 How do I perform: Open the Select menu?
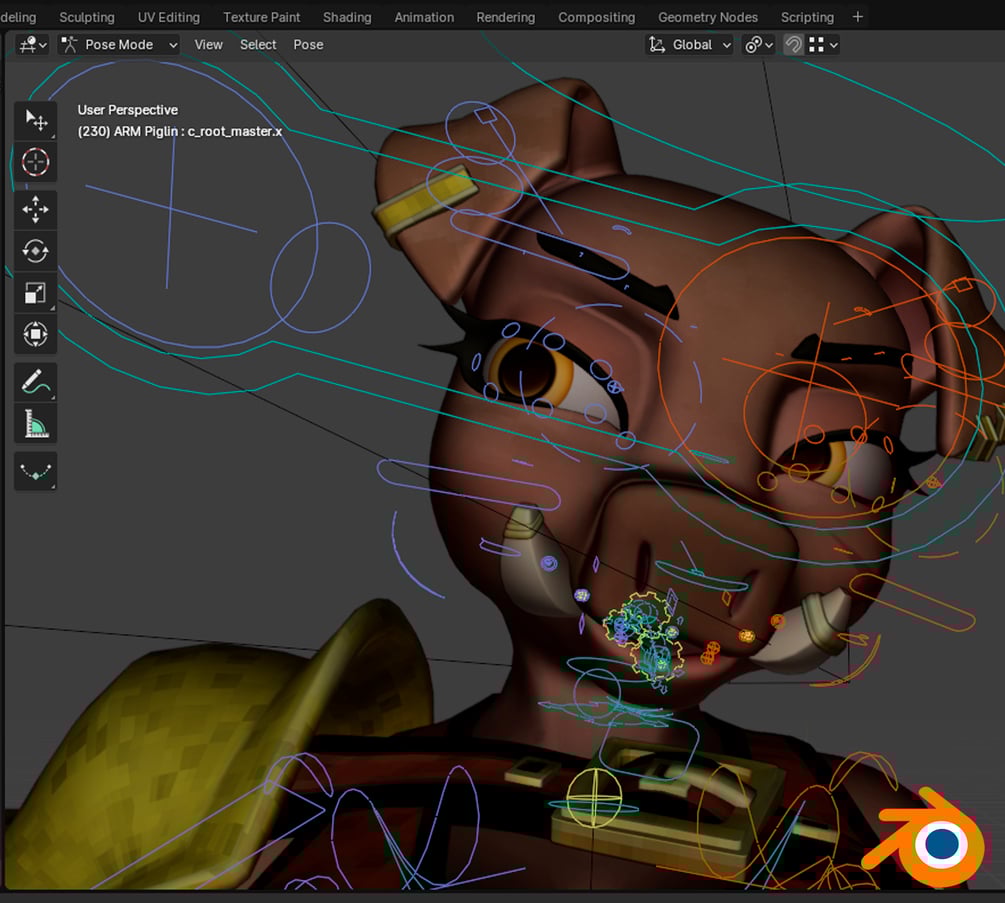tap(258, 45)
